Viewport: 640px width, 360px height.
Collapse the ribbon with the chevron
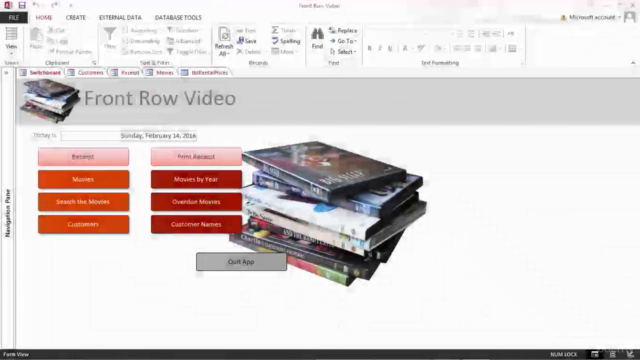click(633, 63)
